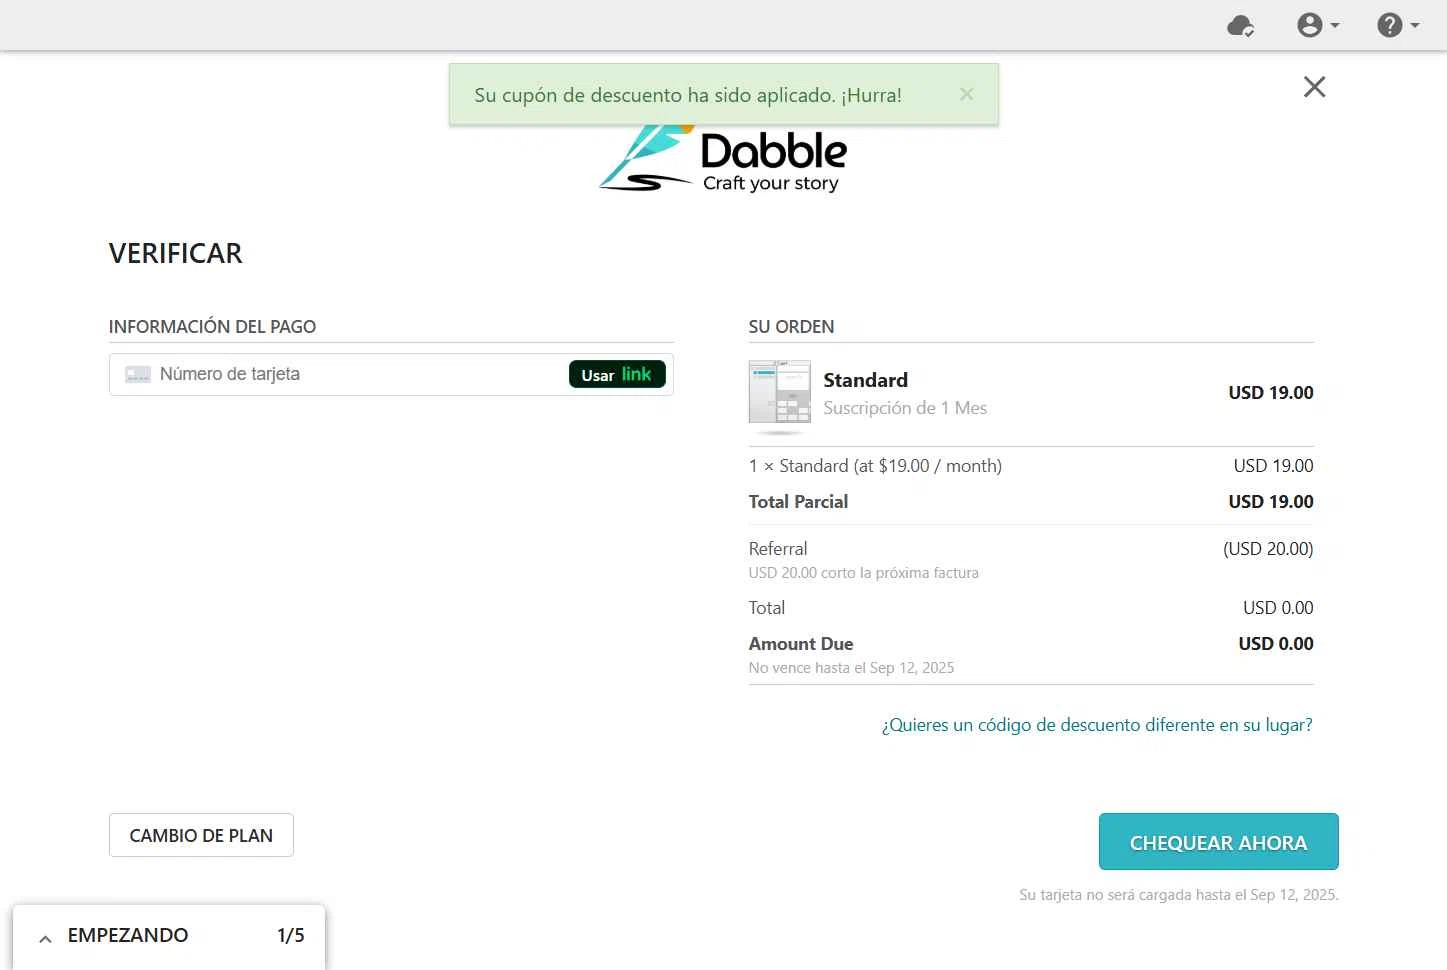Screen dimensions: 1447x970
Task: Click the coupon applied success message
Action: [688, 95]
